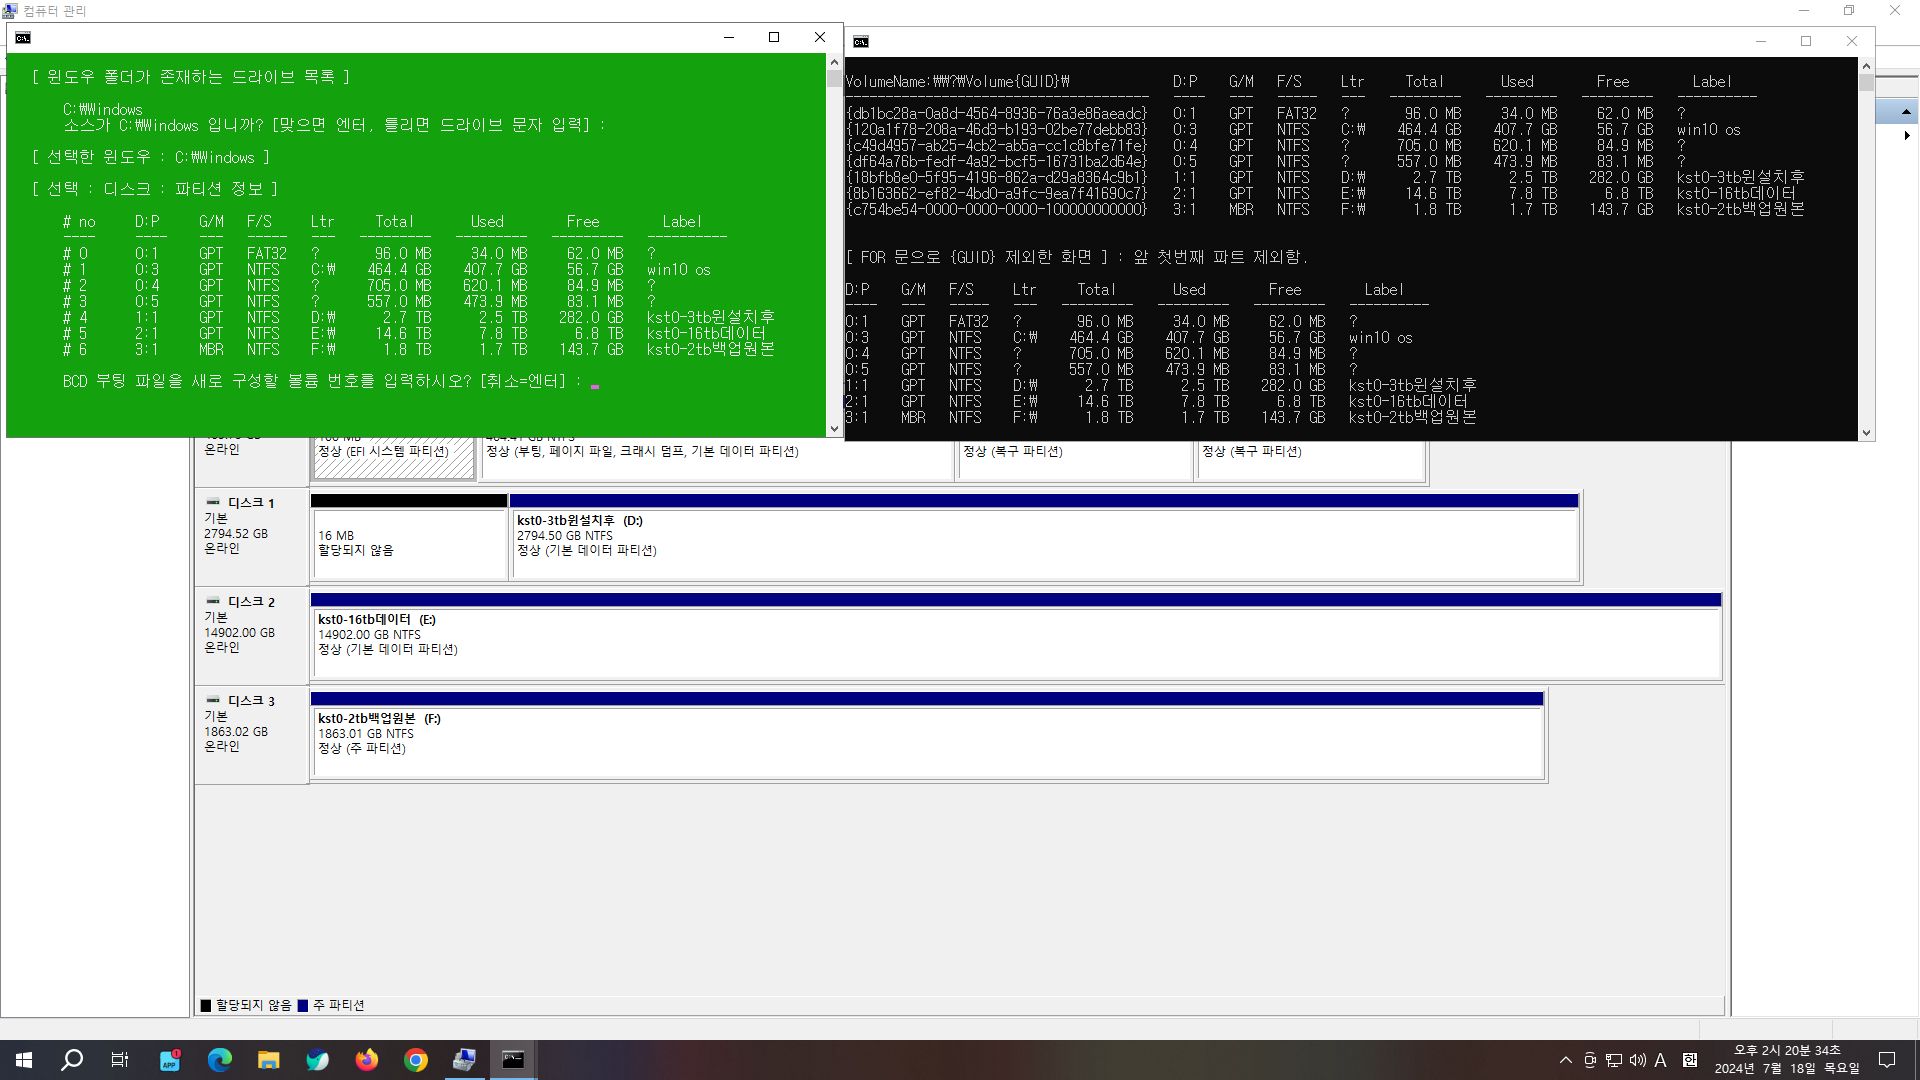The height and width of the screenshot is (1080, 1920).
Task: Launch Microsoft Edge from the taskbar
Action: 219,1060
